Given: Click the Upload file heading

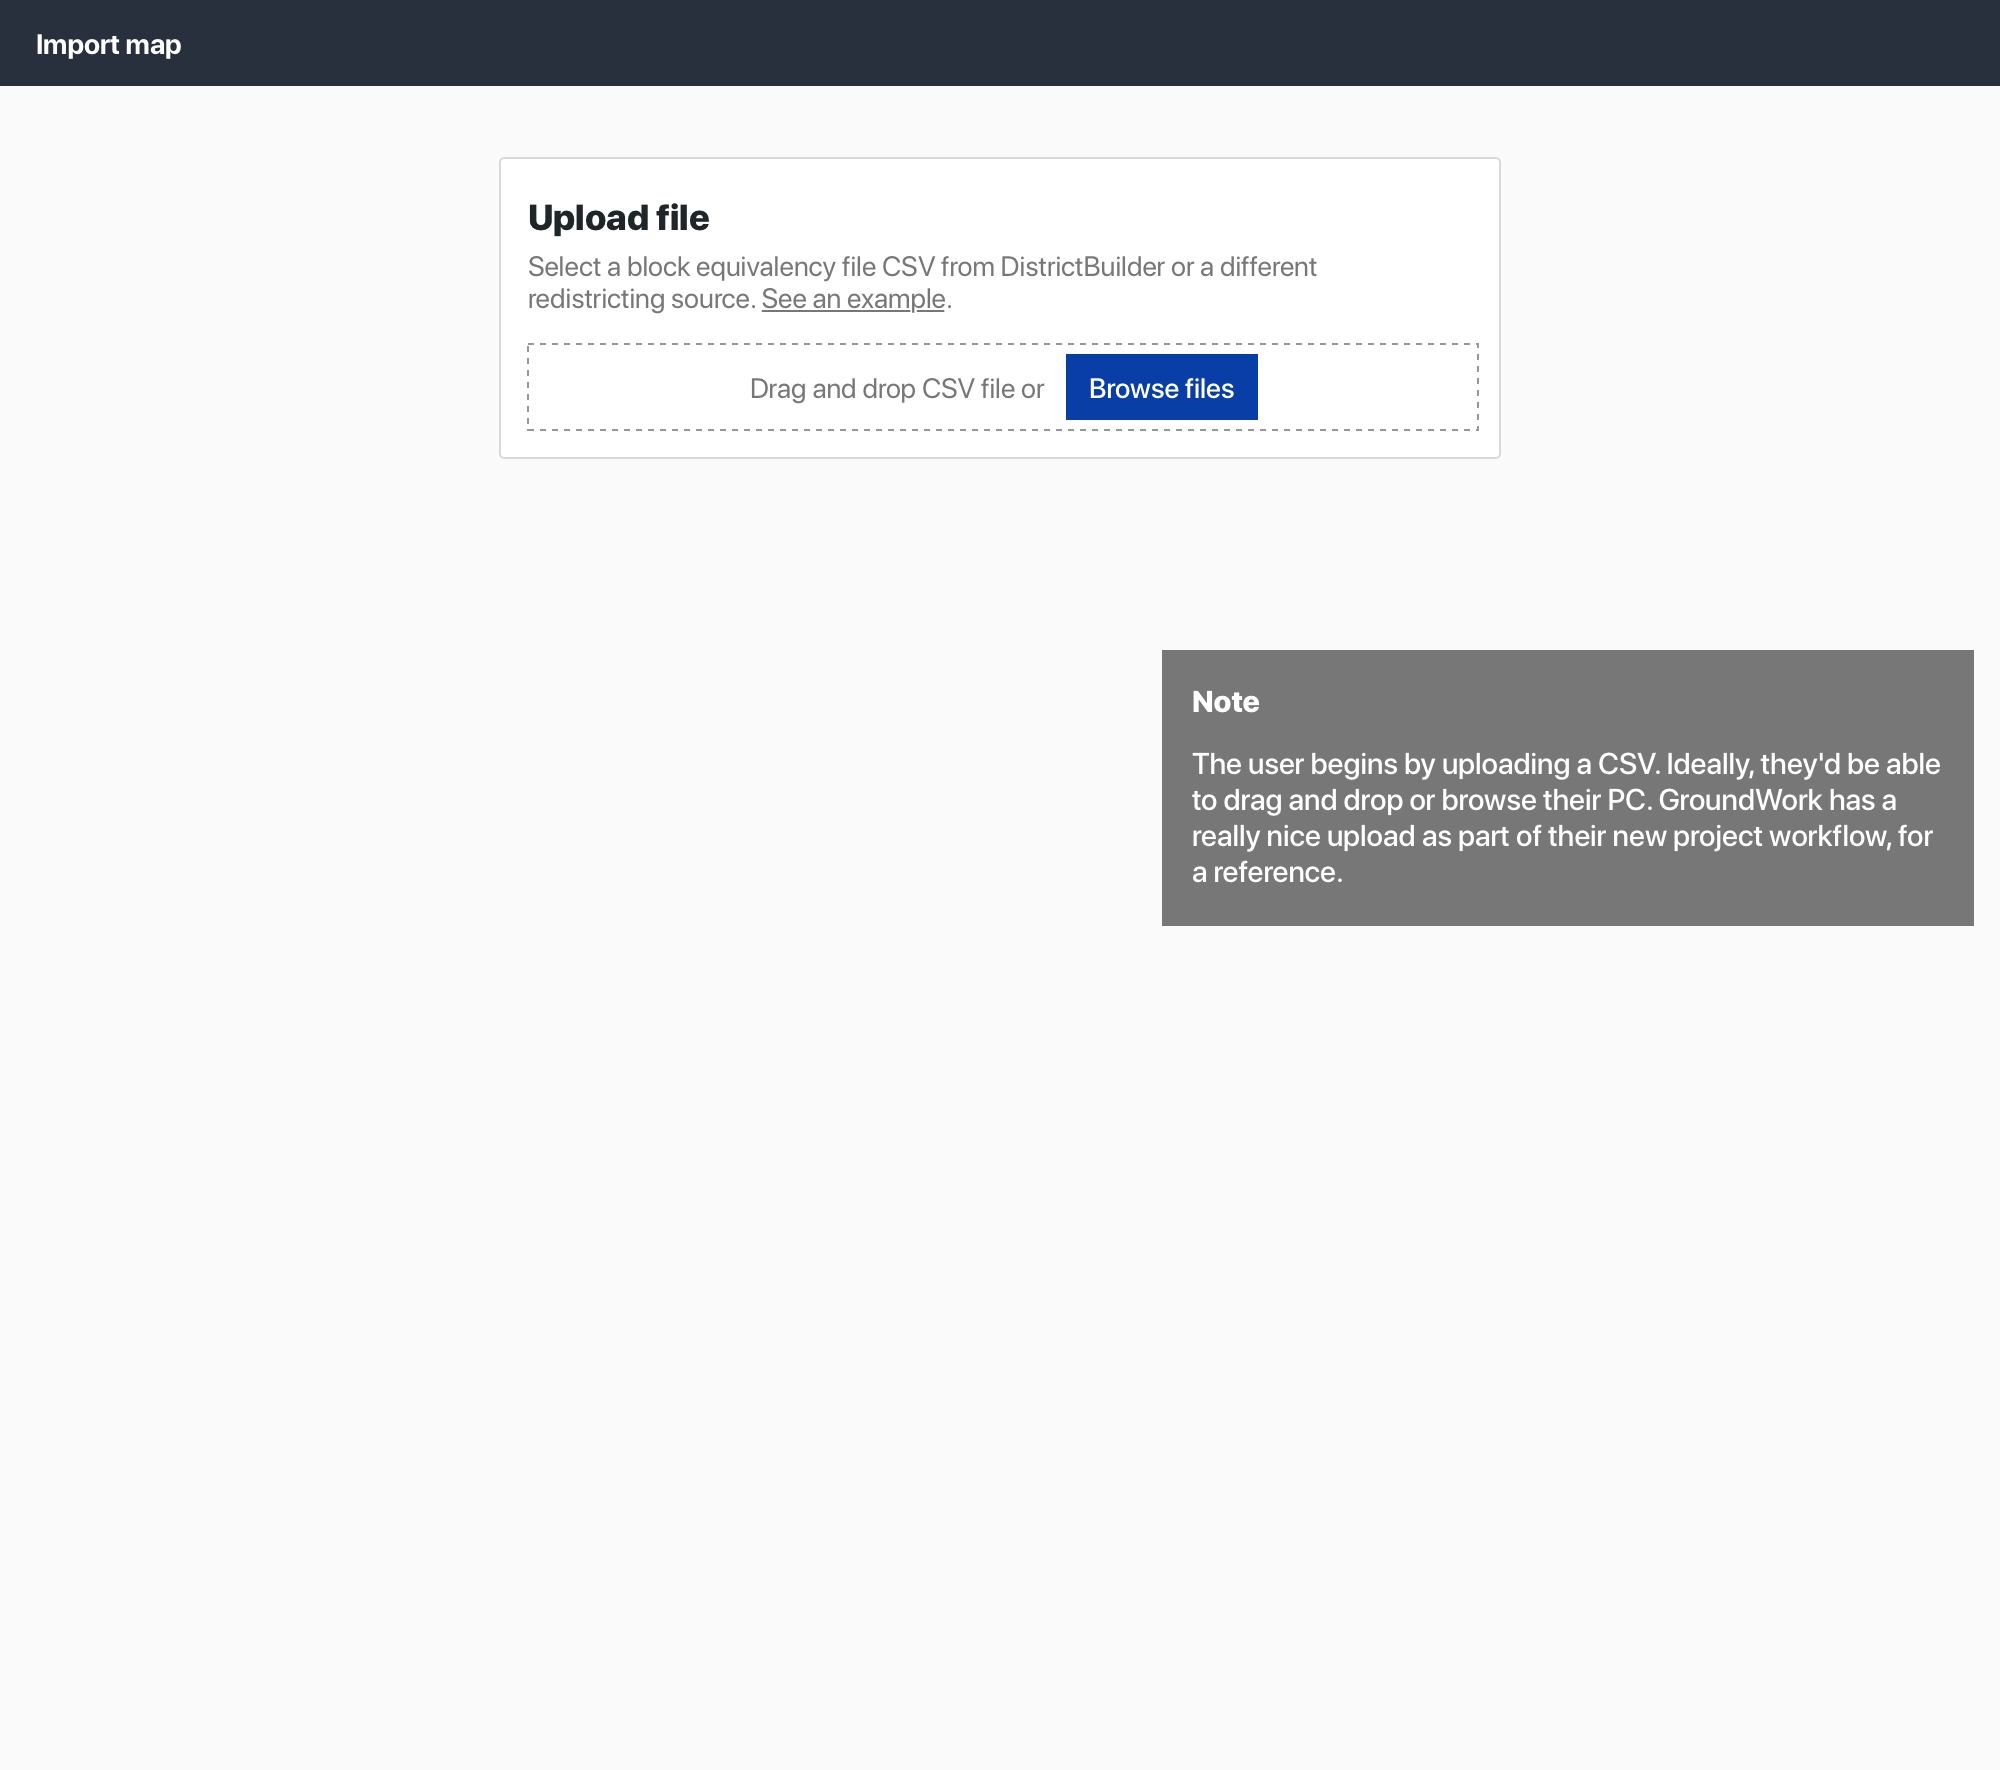Looking at the screenshot, I should pyautogui.click(x=619, y=217).
